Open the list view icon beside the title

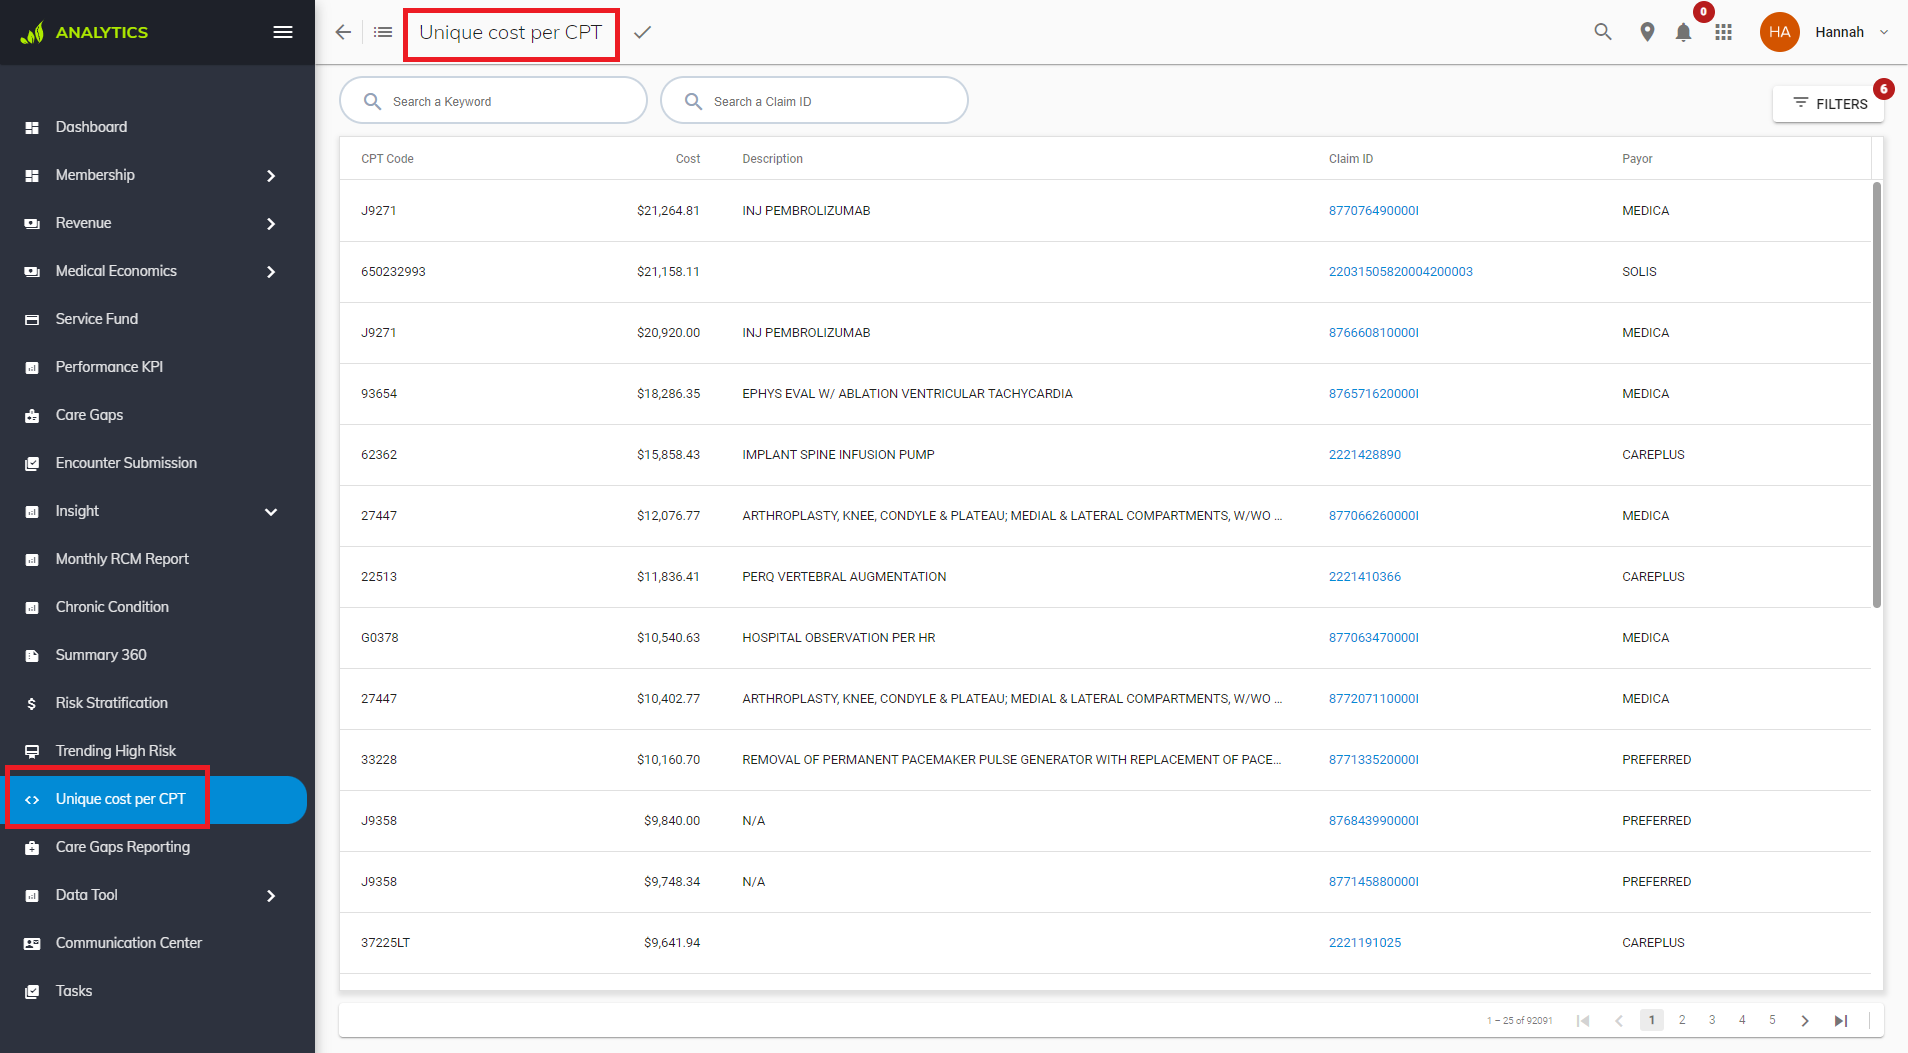[383, 32]
